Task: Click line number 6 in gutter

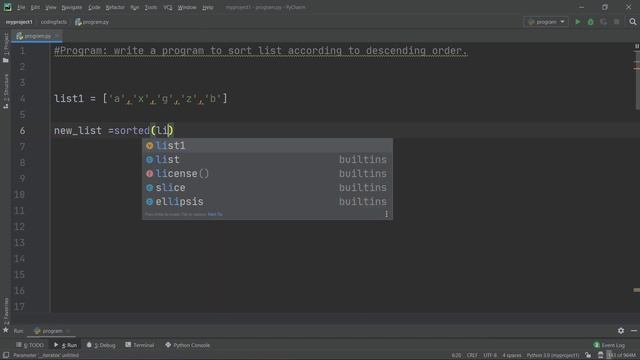Action: click(22, 131)
